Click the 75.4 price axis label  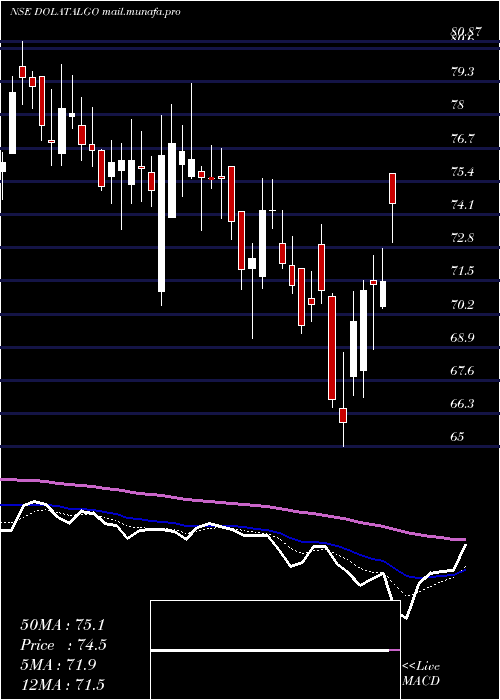pos(463,172)
